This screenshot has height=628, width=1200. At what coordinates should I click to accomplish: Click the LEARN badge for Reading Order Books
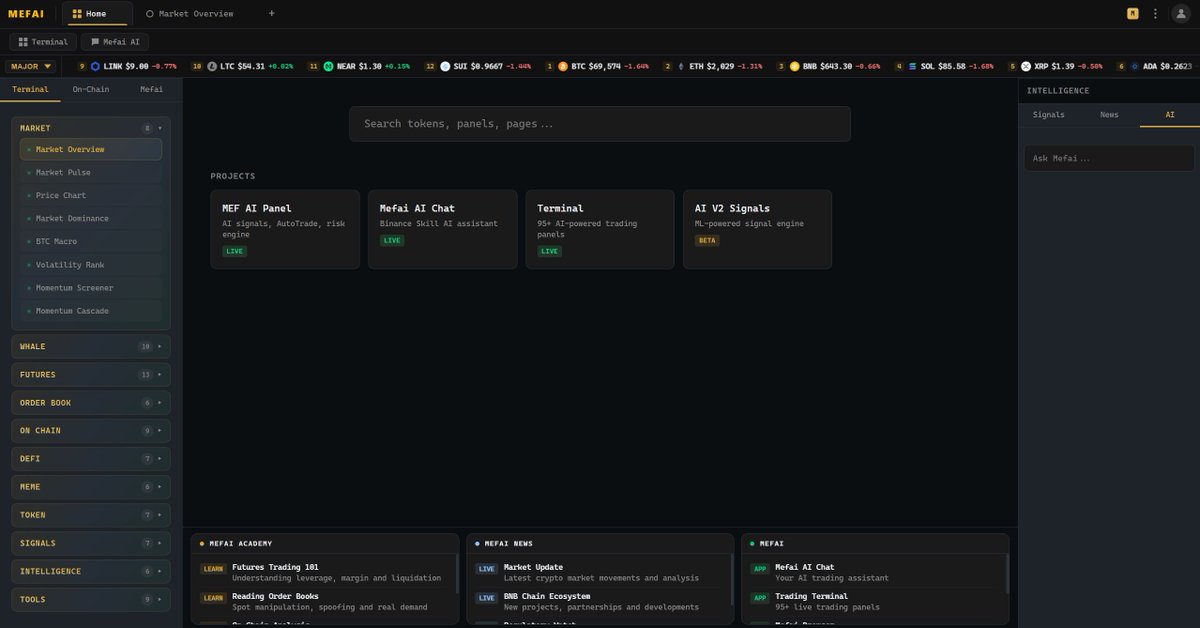coord(213,598)
